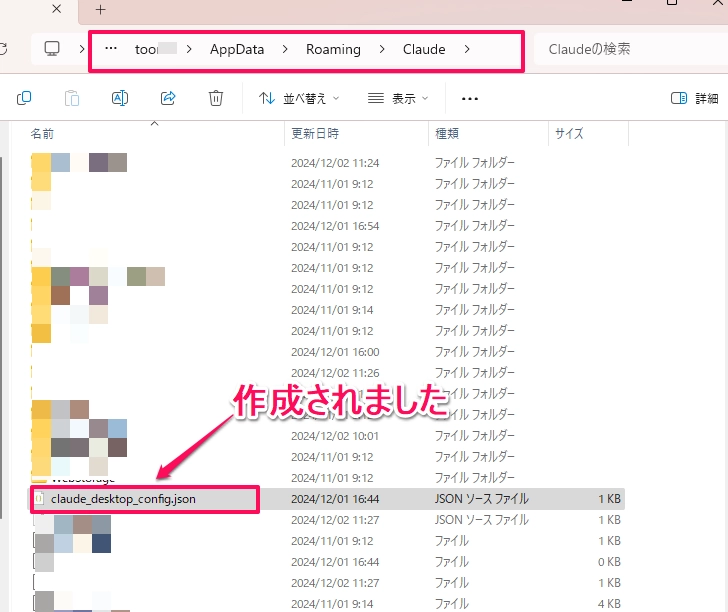Expand chevron after tooi user folder
This screenshot has height=612, width=728.
coord(189,49)
